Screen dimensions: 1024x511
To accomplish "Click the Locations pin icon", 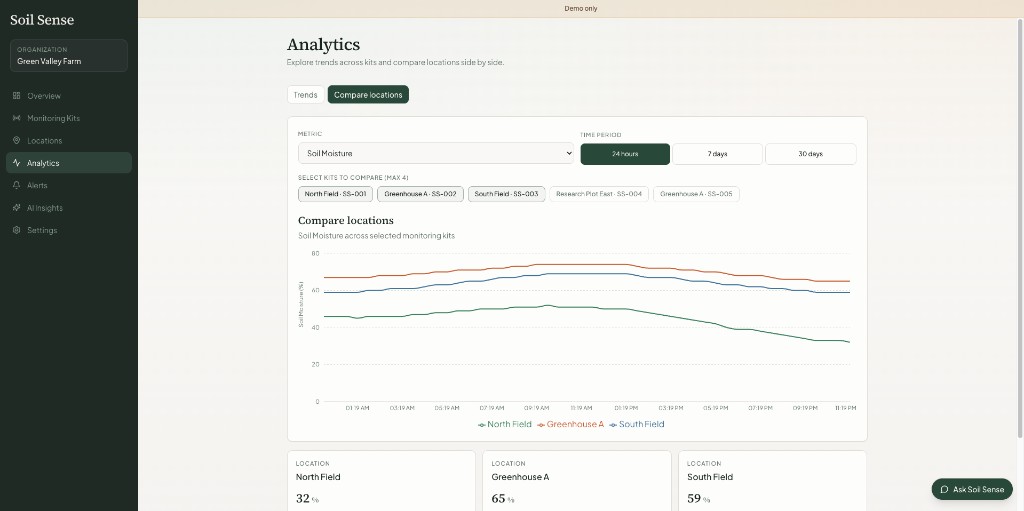I will tap(16, 140).
